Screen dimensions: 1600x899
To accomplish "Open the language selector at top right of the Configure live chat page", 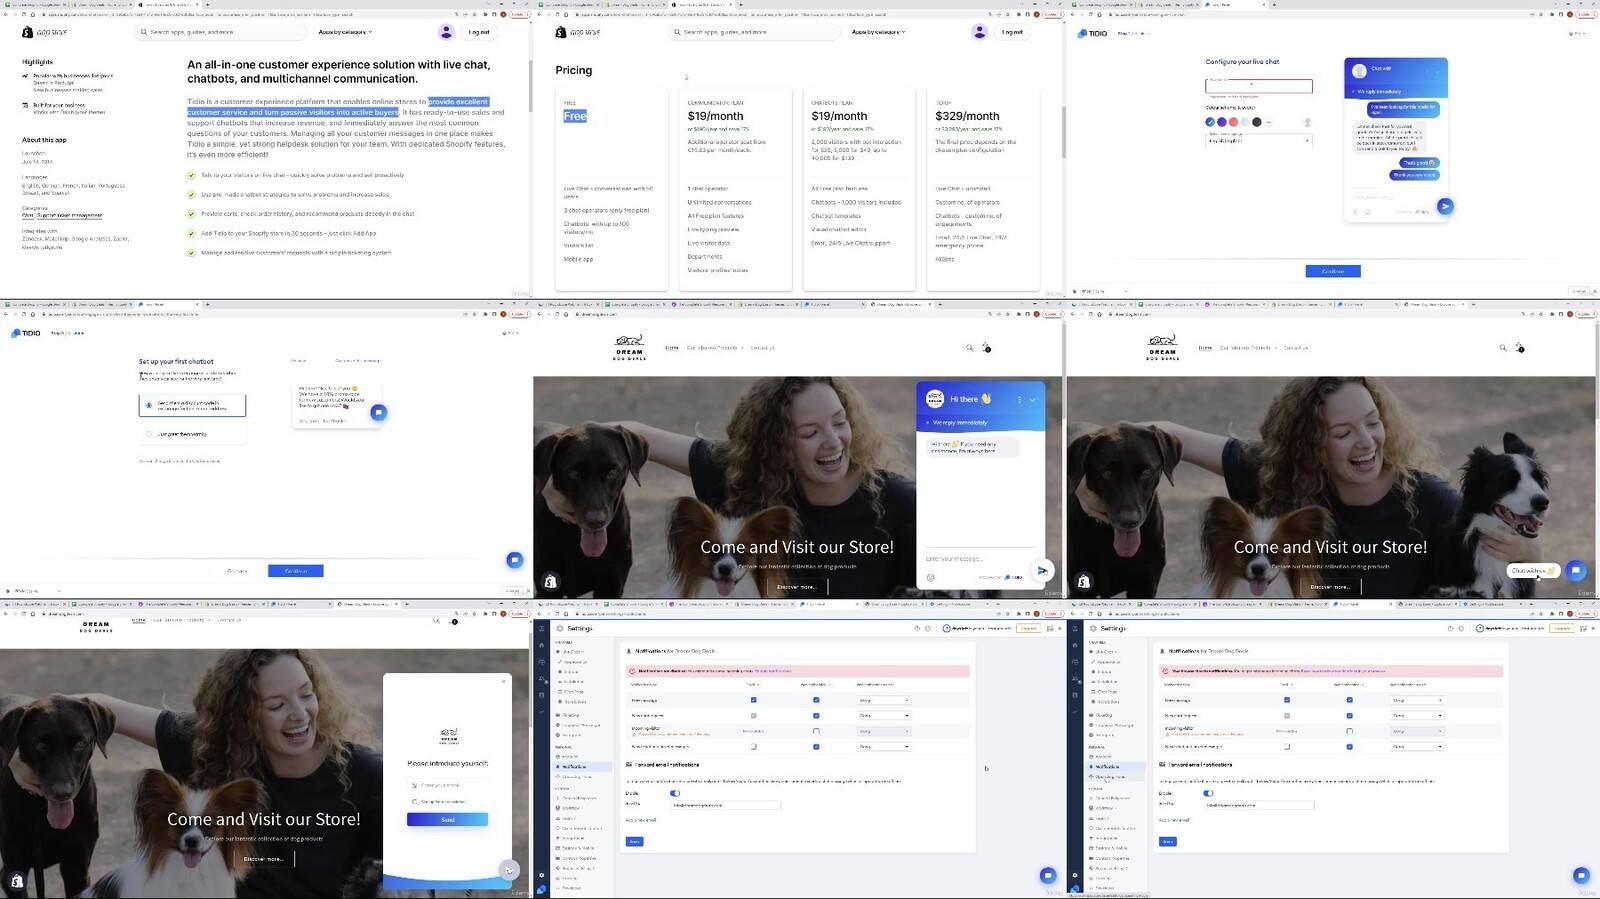I will [1577, 33].
